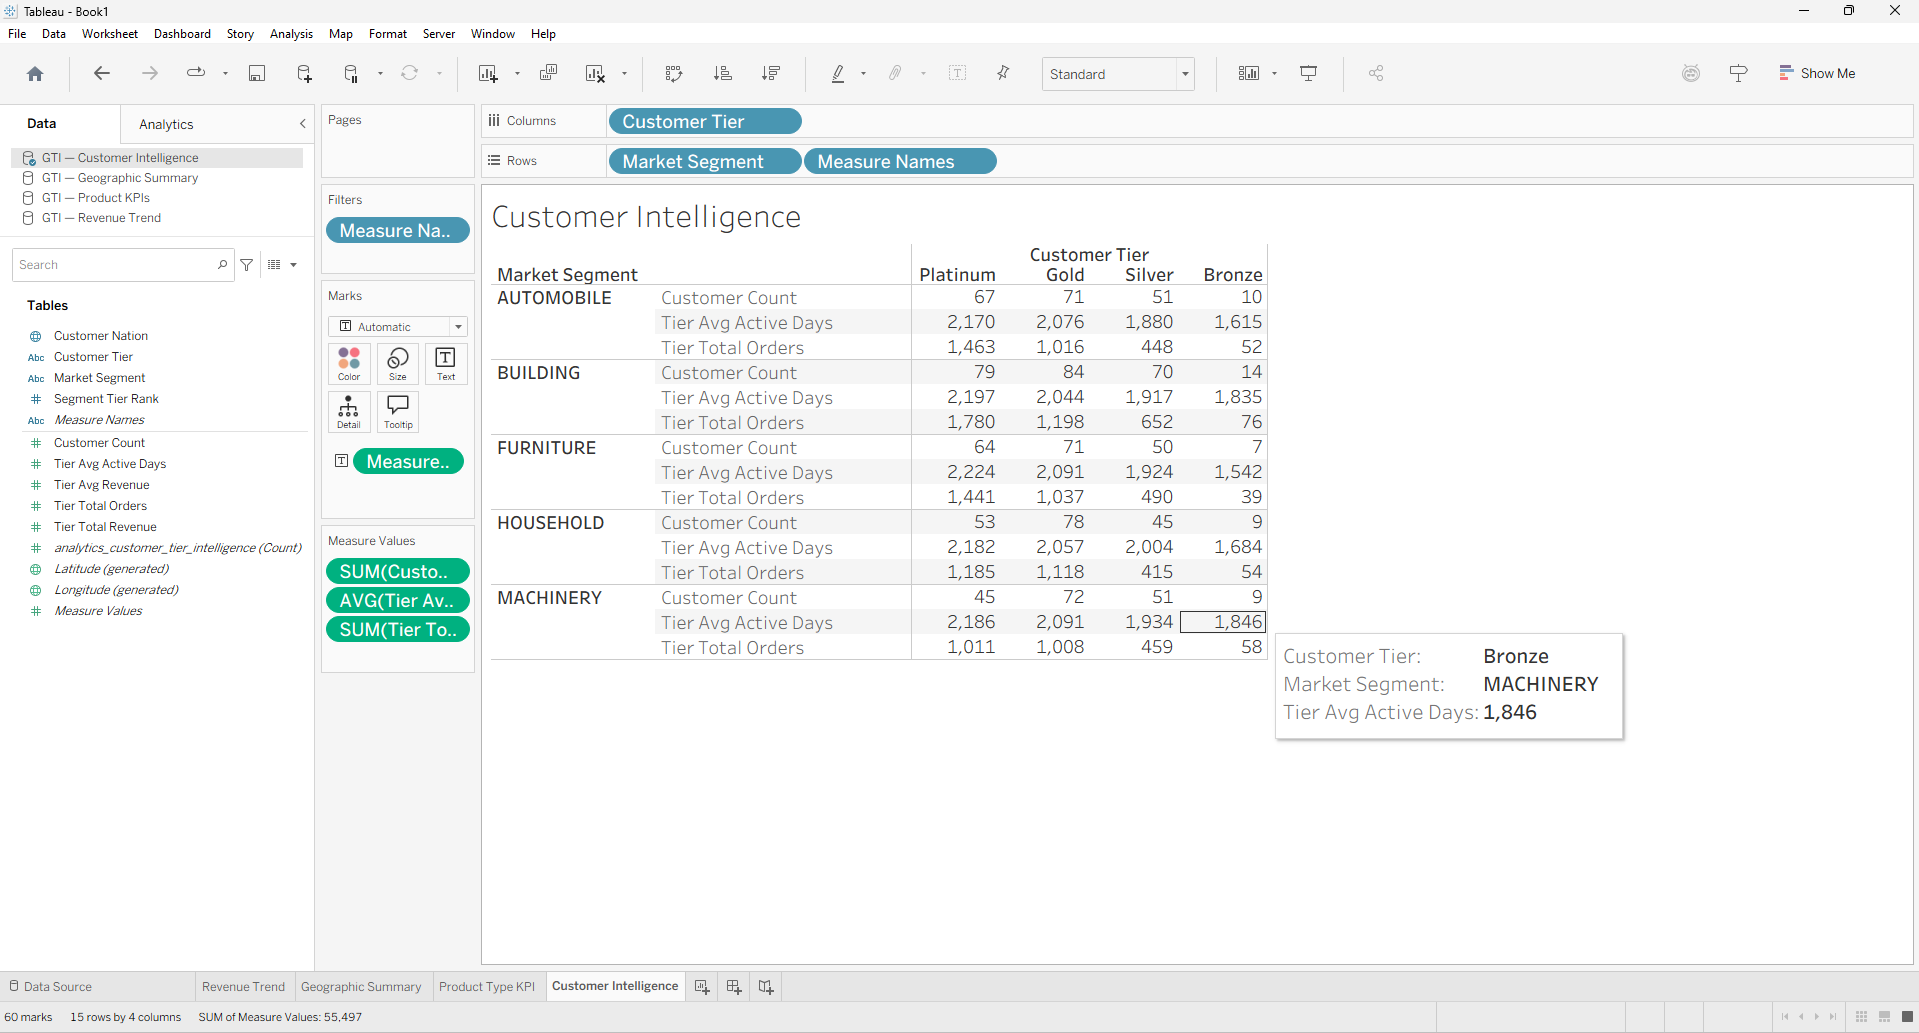Save the workbook with the floppy icon

pyautogui.click(x=257, y=73)
